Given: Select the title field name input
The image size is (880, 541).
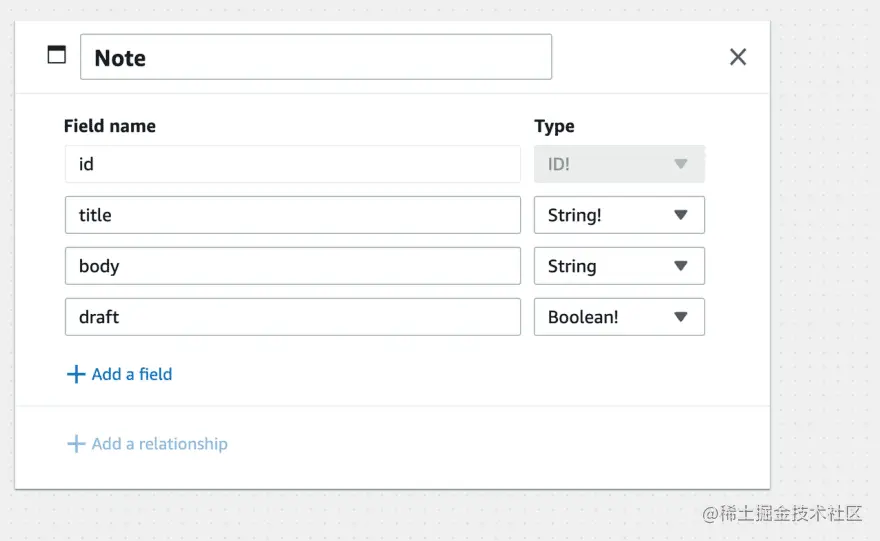Looking at the screenshot, I should [292, 215].
